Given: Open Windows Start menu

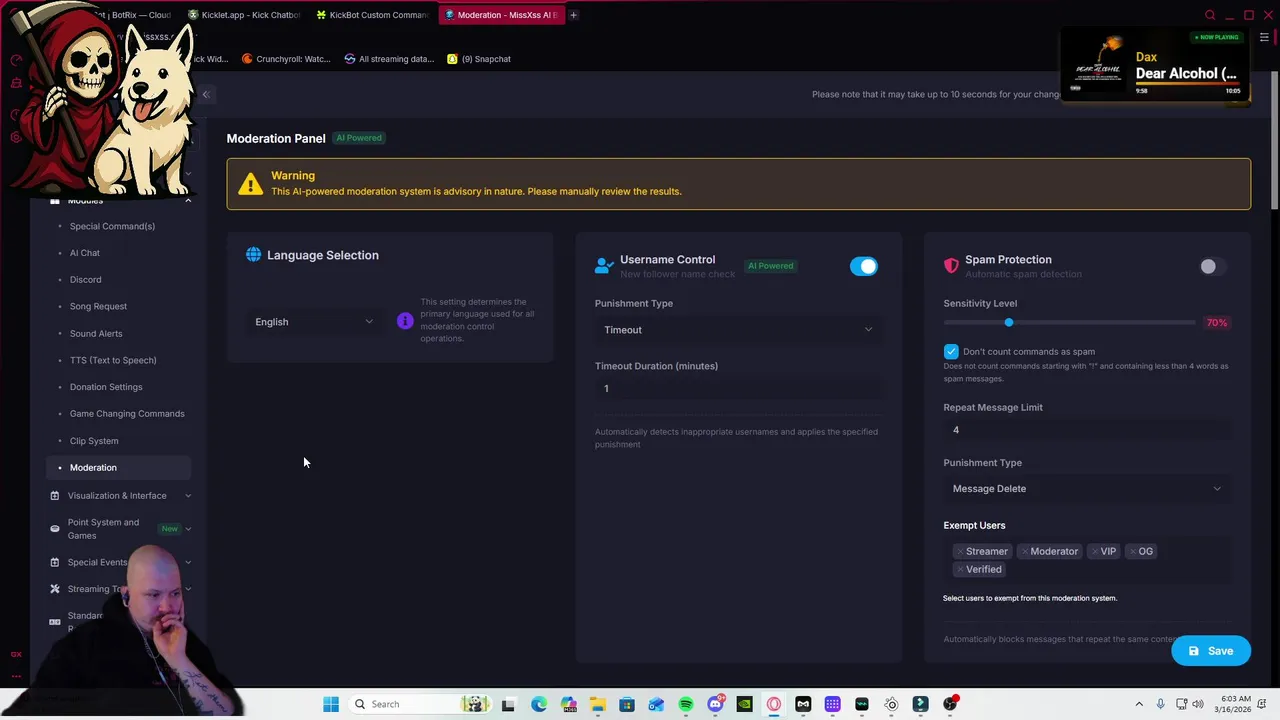Looking at the screenshot, I should (x=331, y=704).
